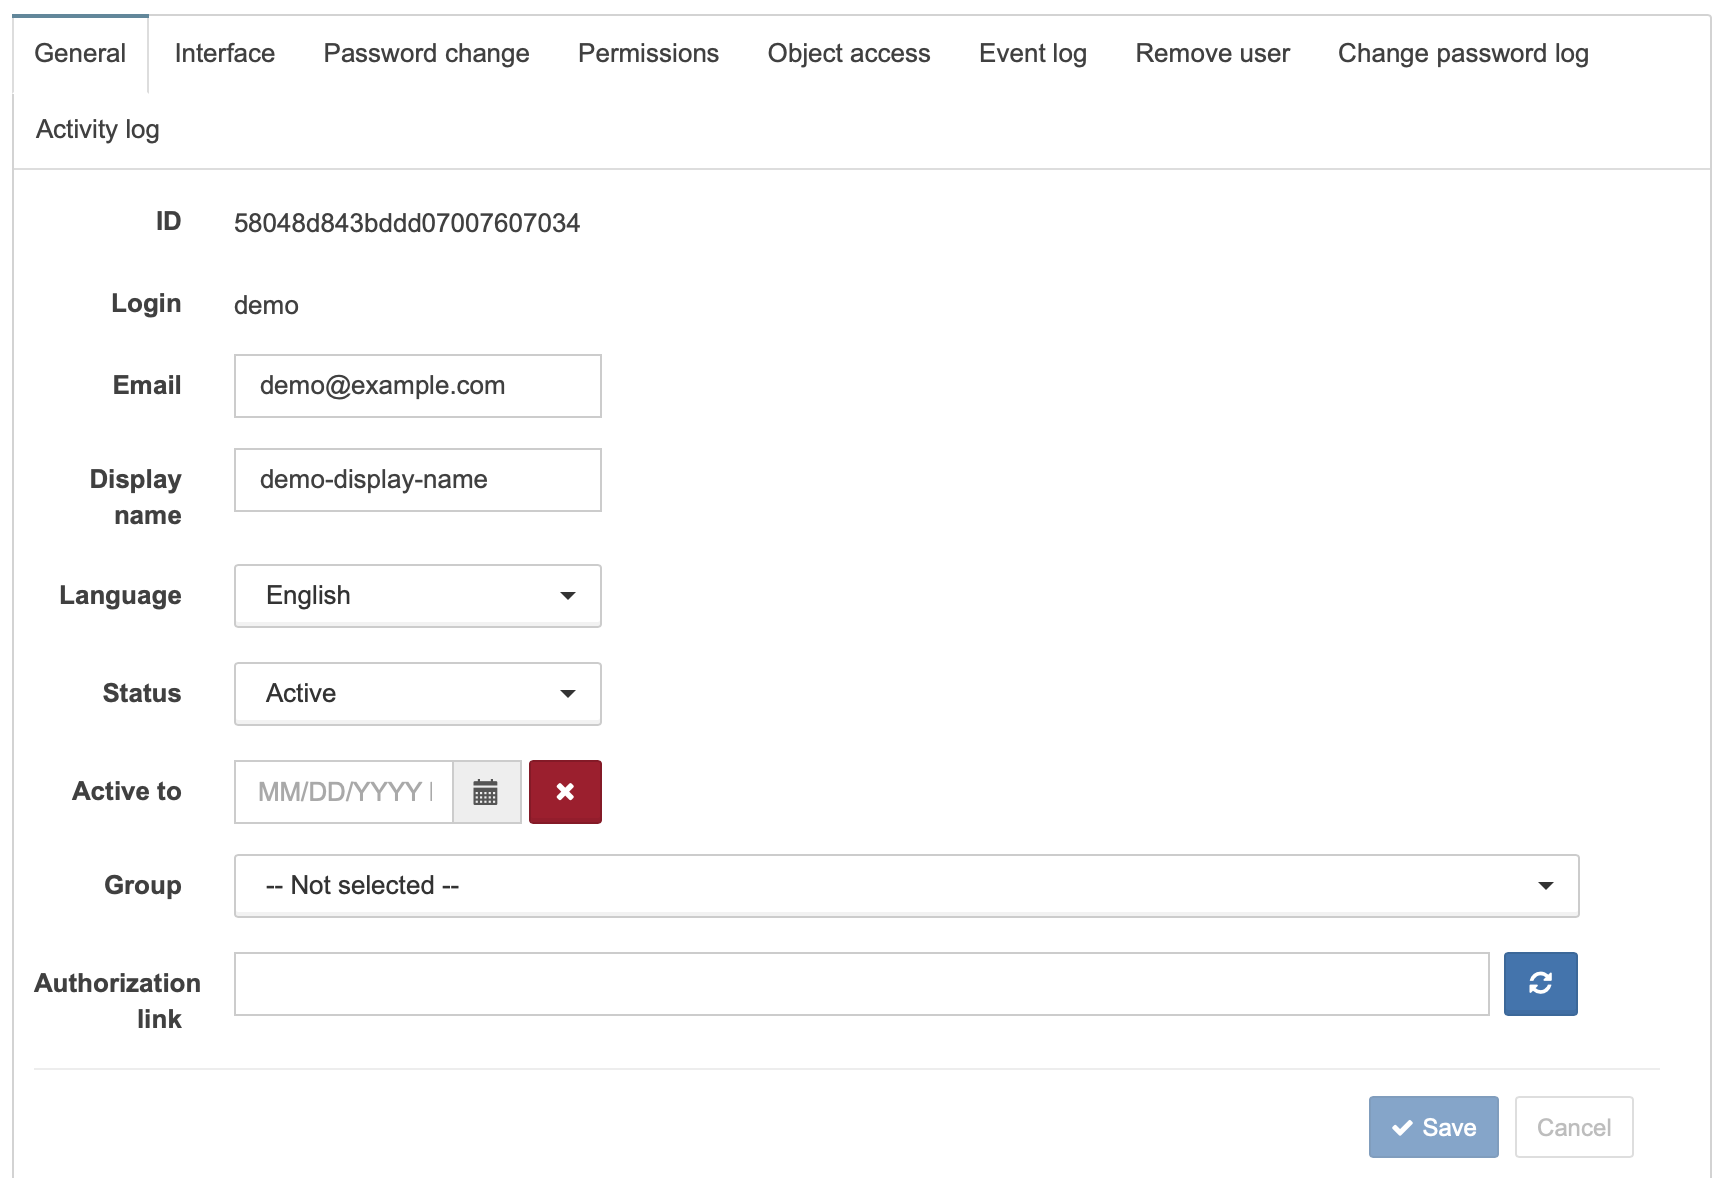This screenshot has height=1178, width=1720.
Task: Click into the Display name field
Action: pyautogui.click(x=418, y=480)
